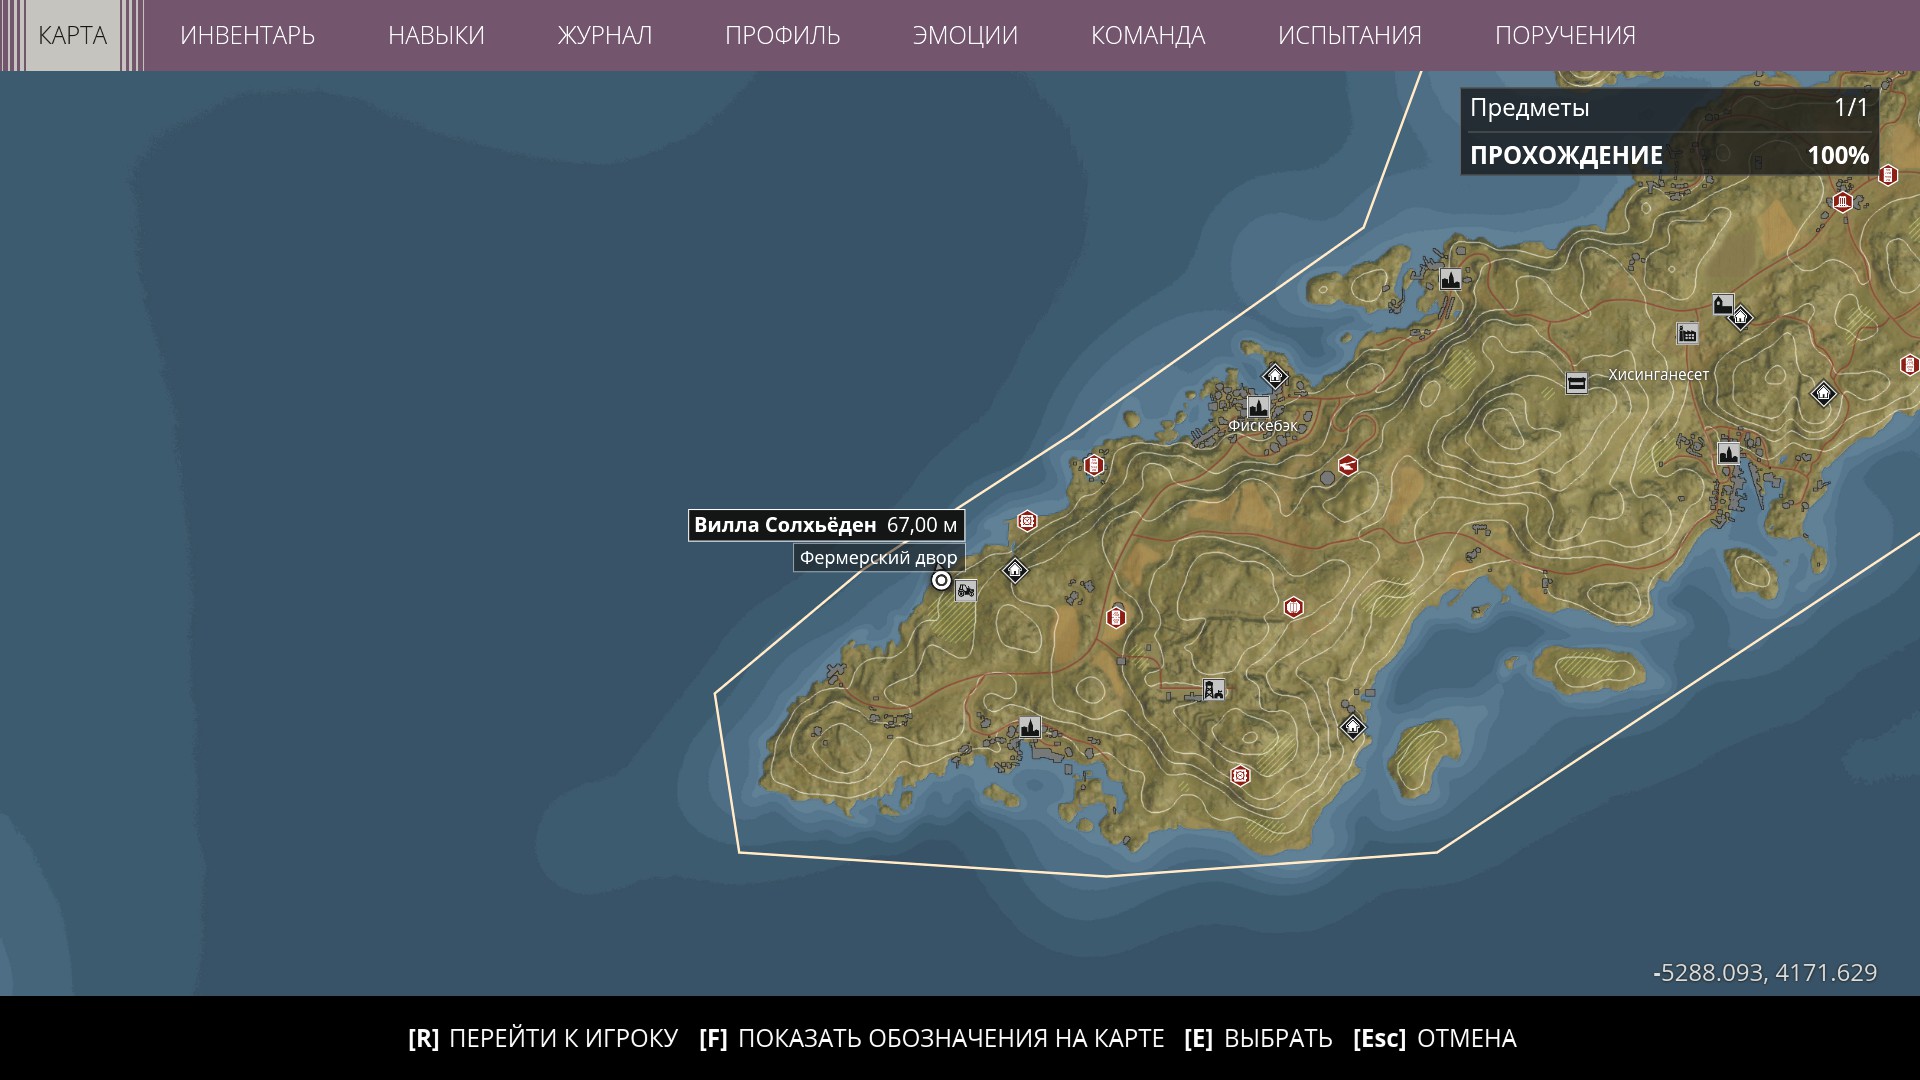Select the red hexagon with three vertical bars
The width and height of the screenshot is (1920, 1080).
point(1293,607)
